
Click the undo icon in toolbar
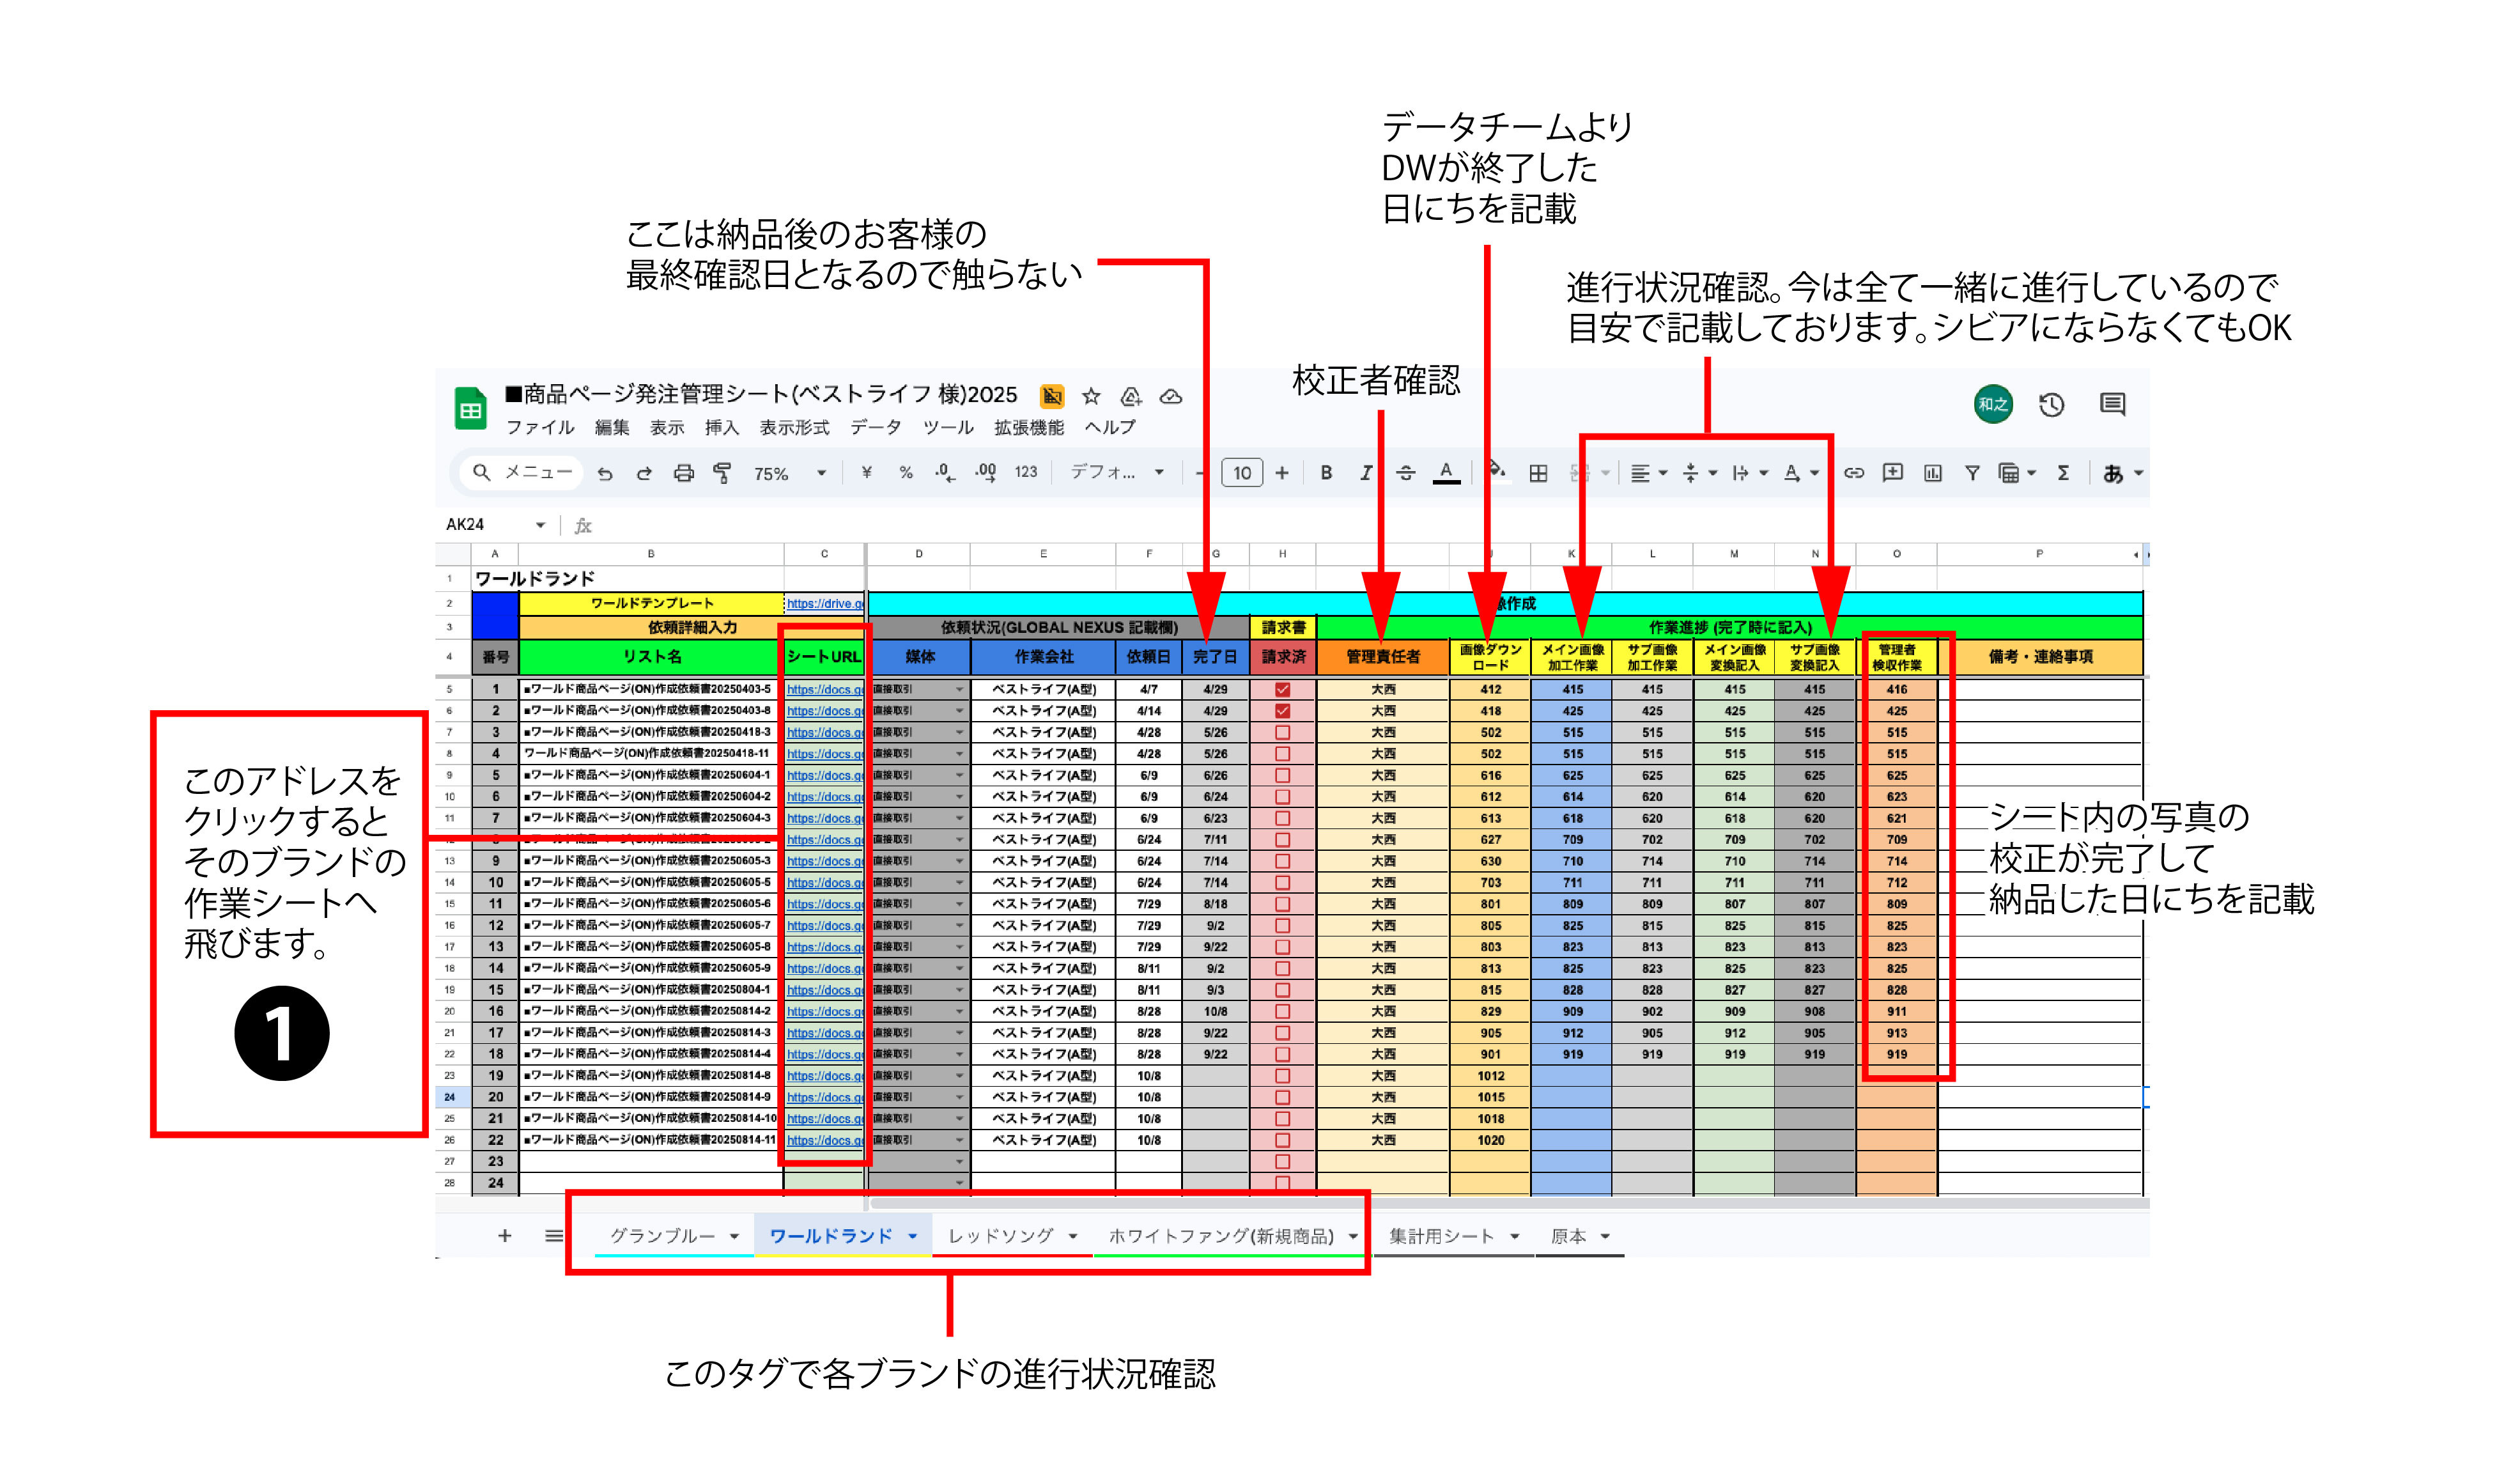[x=605, y=473]
